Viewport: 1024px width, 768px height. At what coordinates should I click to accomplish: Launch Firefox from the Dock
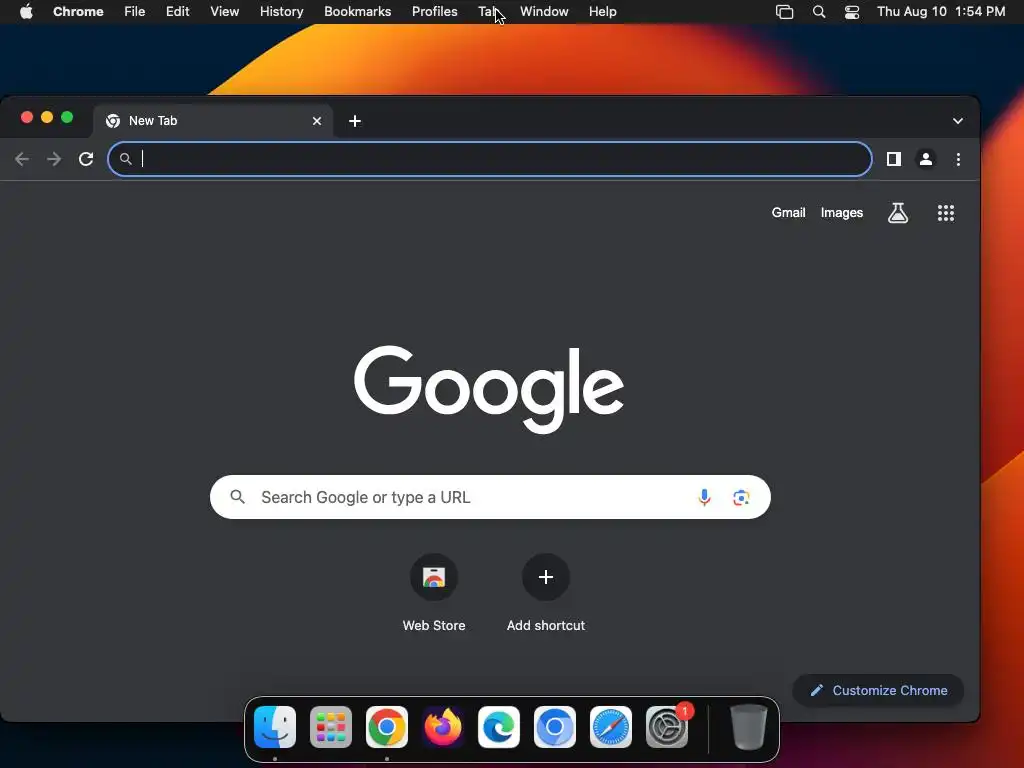443,727
